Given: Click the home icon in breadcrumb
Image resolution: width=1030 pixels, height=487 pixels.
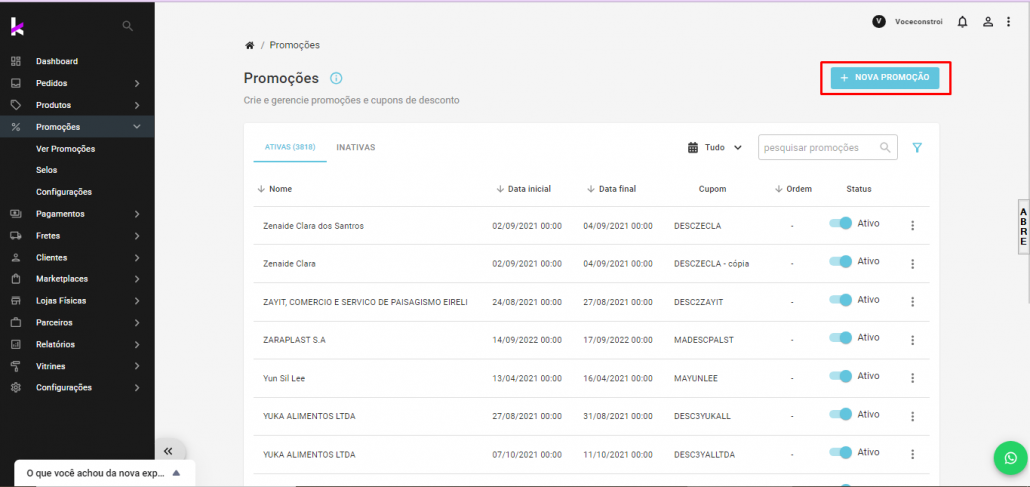Looking at the screenshot, I should coord(249,45).
